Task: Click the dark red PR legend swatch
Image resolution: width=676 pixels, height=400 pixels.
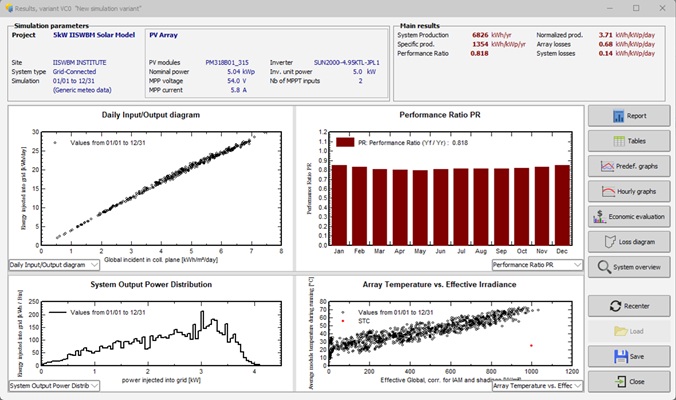Action: click(x=345, y=142)
